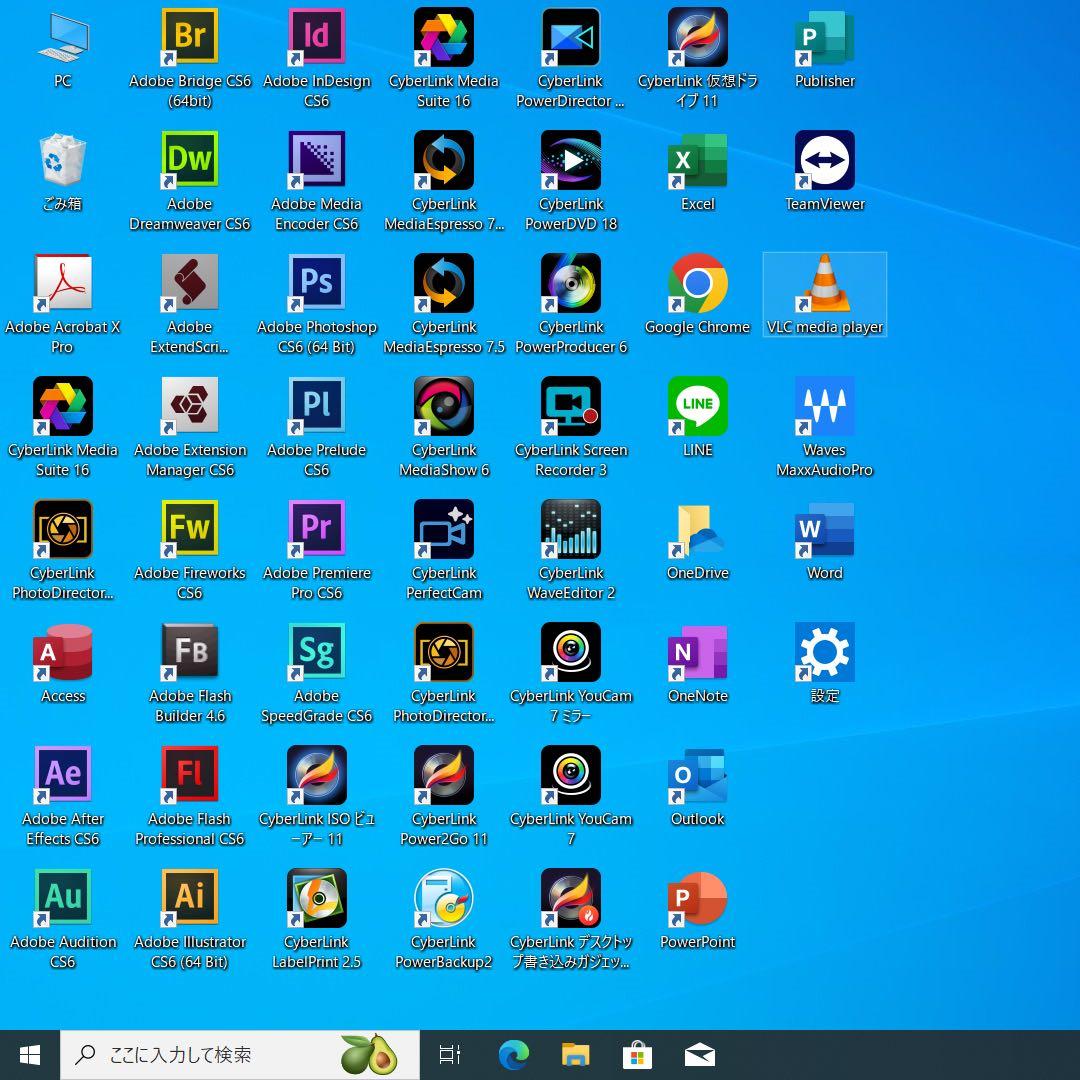The height and width of the screenshot is (1080, 1080).
Task: Click the PowerPoint desktop shortcut
Action: tap(698, 897)
